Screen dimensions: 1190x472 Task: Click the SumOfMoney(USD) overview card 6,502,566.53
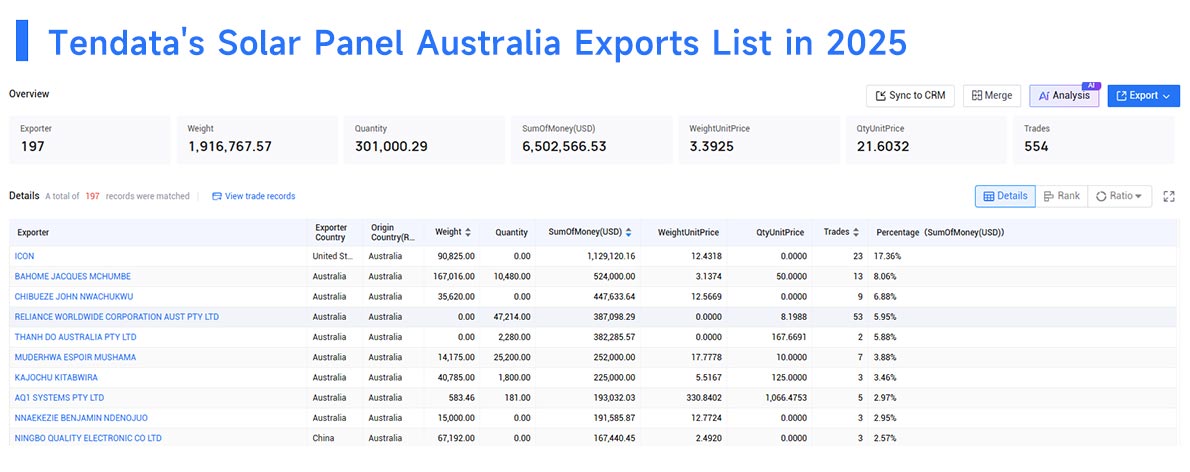coord(592,140)
